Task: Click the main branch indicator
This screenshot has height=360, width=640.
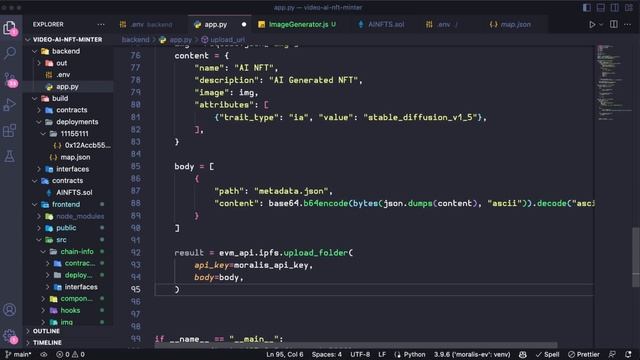Action: coord(18,354)
